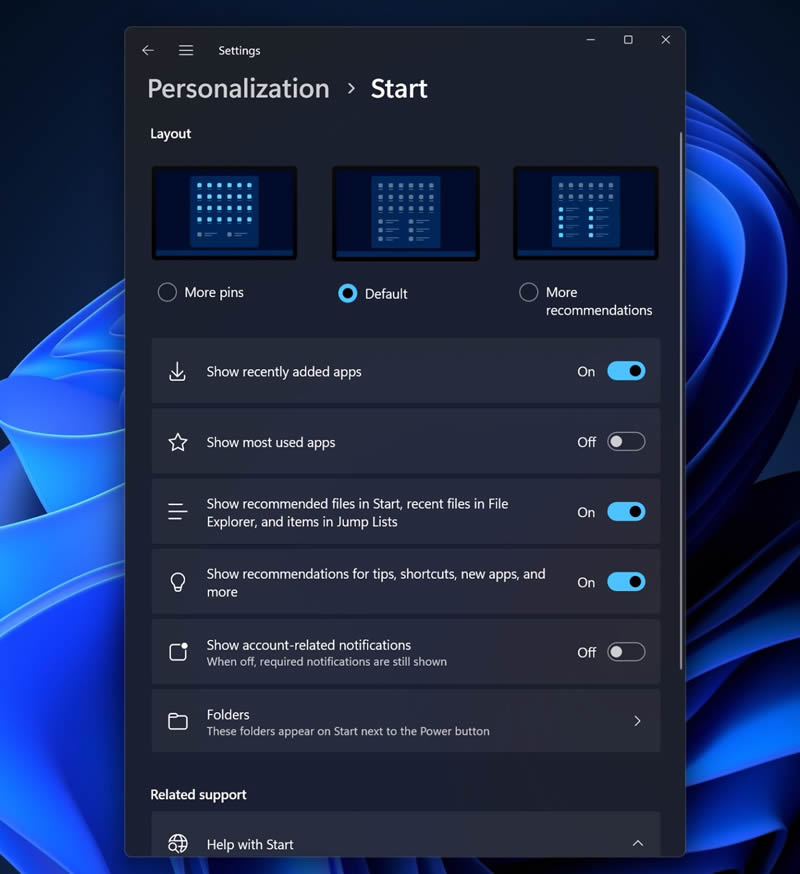
Task: Click the star icon beside most used apps
Action: click(x=178, y=442)
